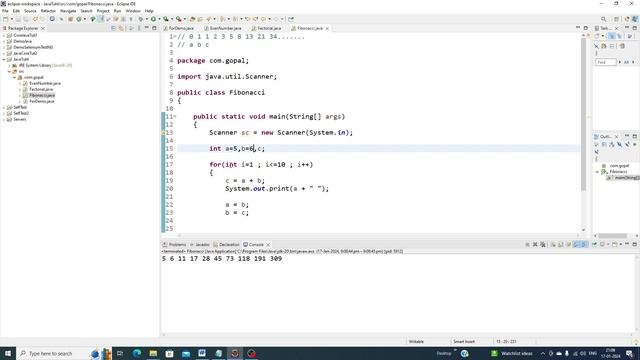Screen dimensions: 640x360
Task: Click line 15 int declaration code
Action: point(237,149)
